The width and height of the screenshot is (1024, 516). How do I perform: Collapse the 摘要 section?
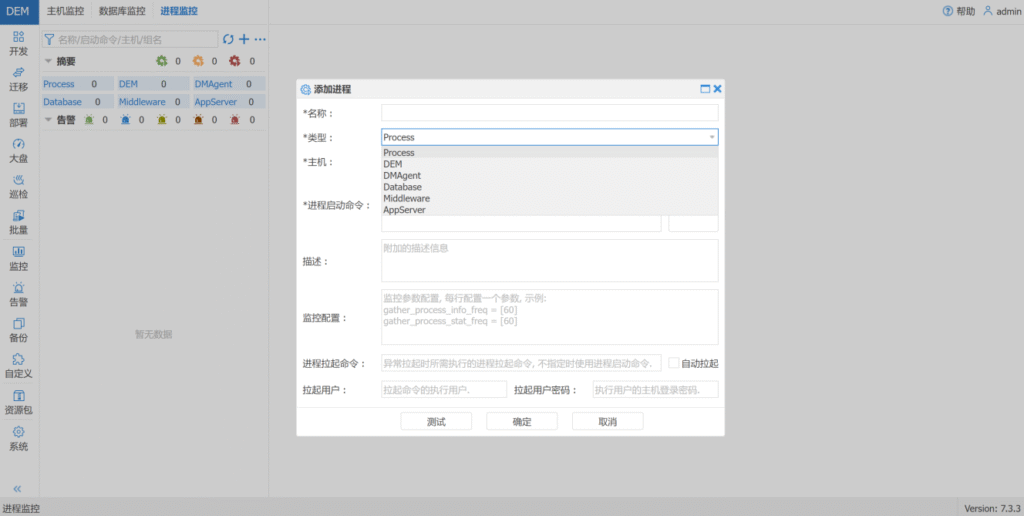pyautogui.click(x=48, y=61)
